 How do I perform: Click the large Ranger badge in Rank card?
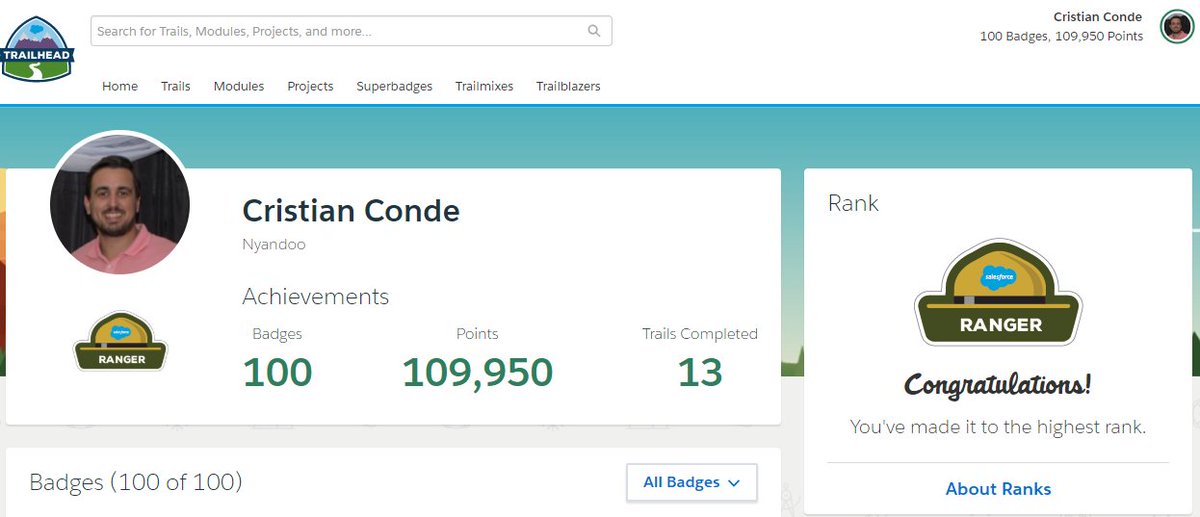point(998,294)
